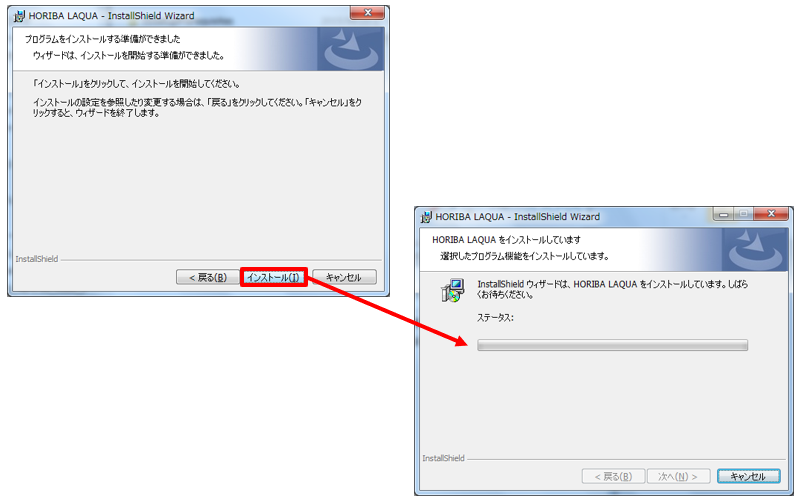Click the greyed-out 戻る(B) button in the progress dialog
Viewport: 796px width, 499px height.
[x=613, y=476]
